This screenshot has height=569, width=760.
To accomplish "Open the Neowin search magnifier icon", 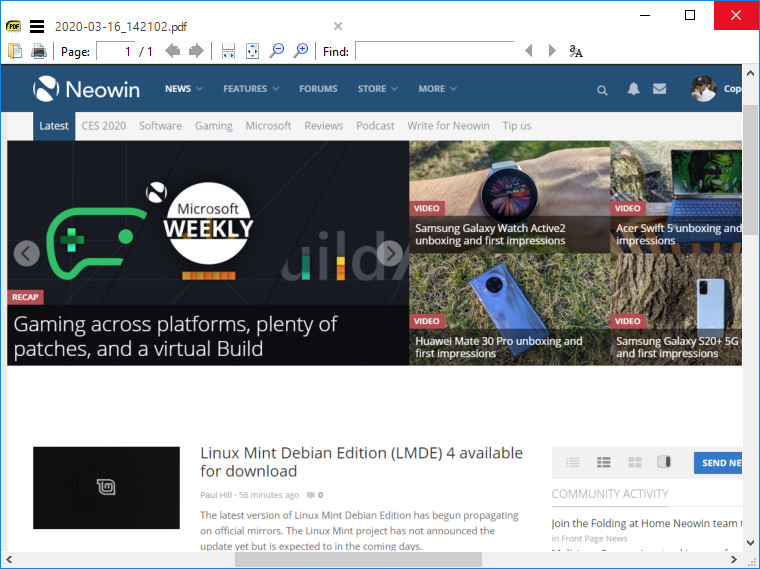I will [602, 90].
